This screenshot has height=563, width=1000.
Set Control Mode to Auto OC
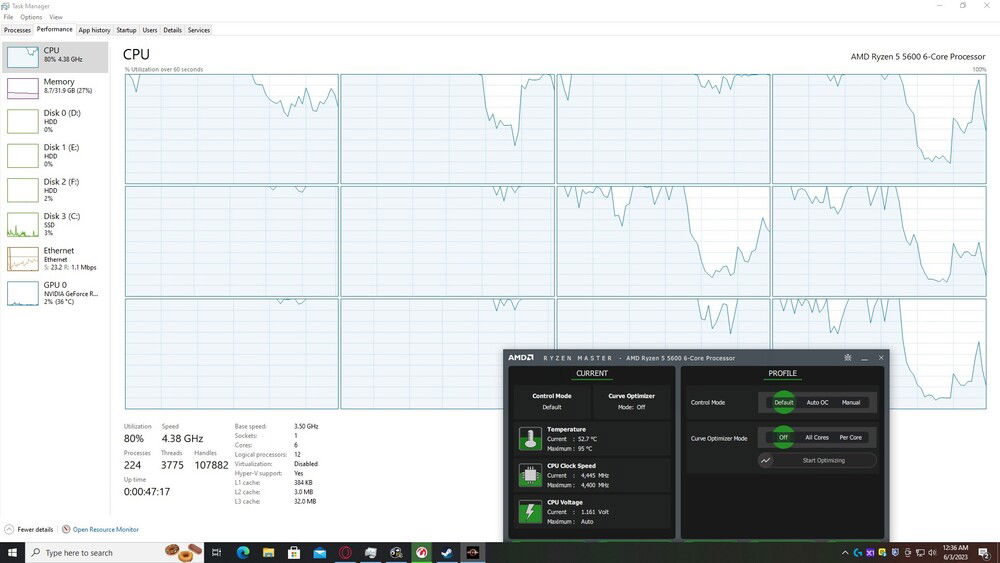coord(817,402)
